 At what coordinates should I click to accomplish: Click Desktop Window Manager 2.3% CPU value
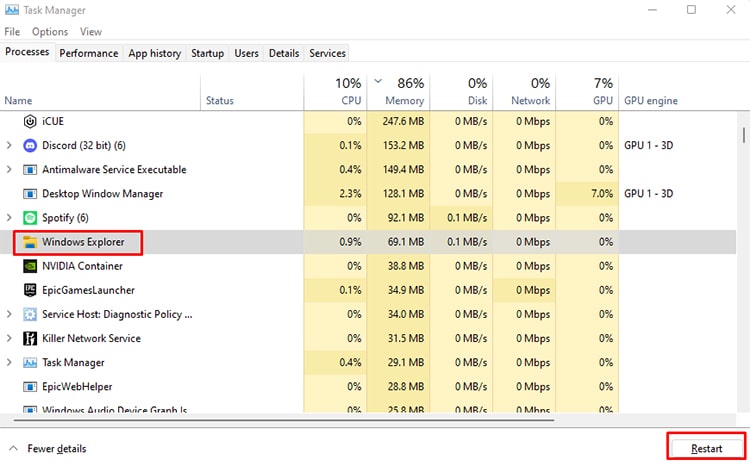tap(350, 194)
